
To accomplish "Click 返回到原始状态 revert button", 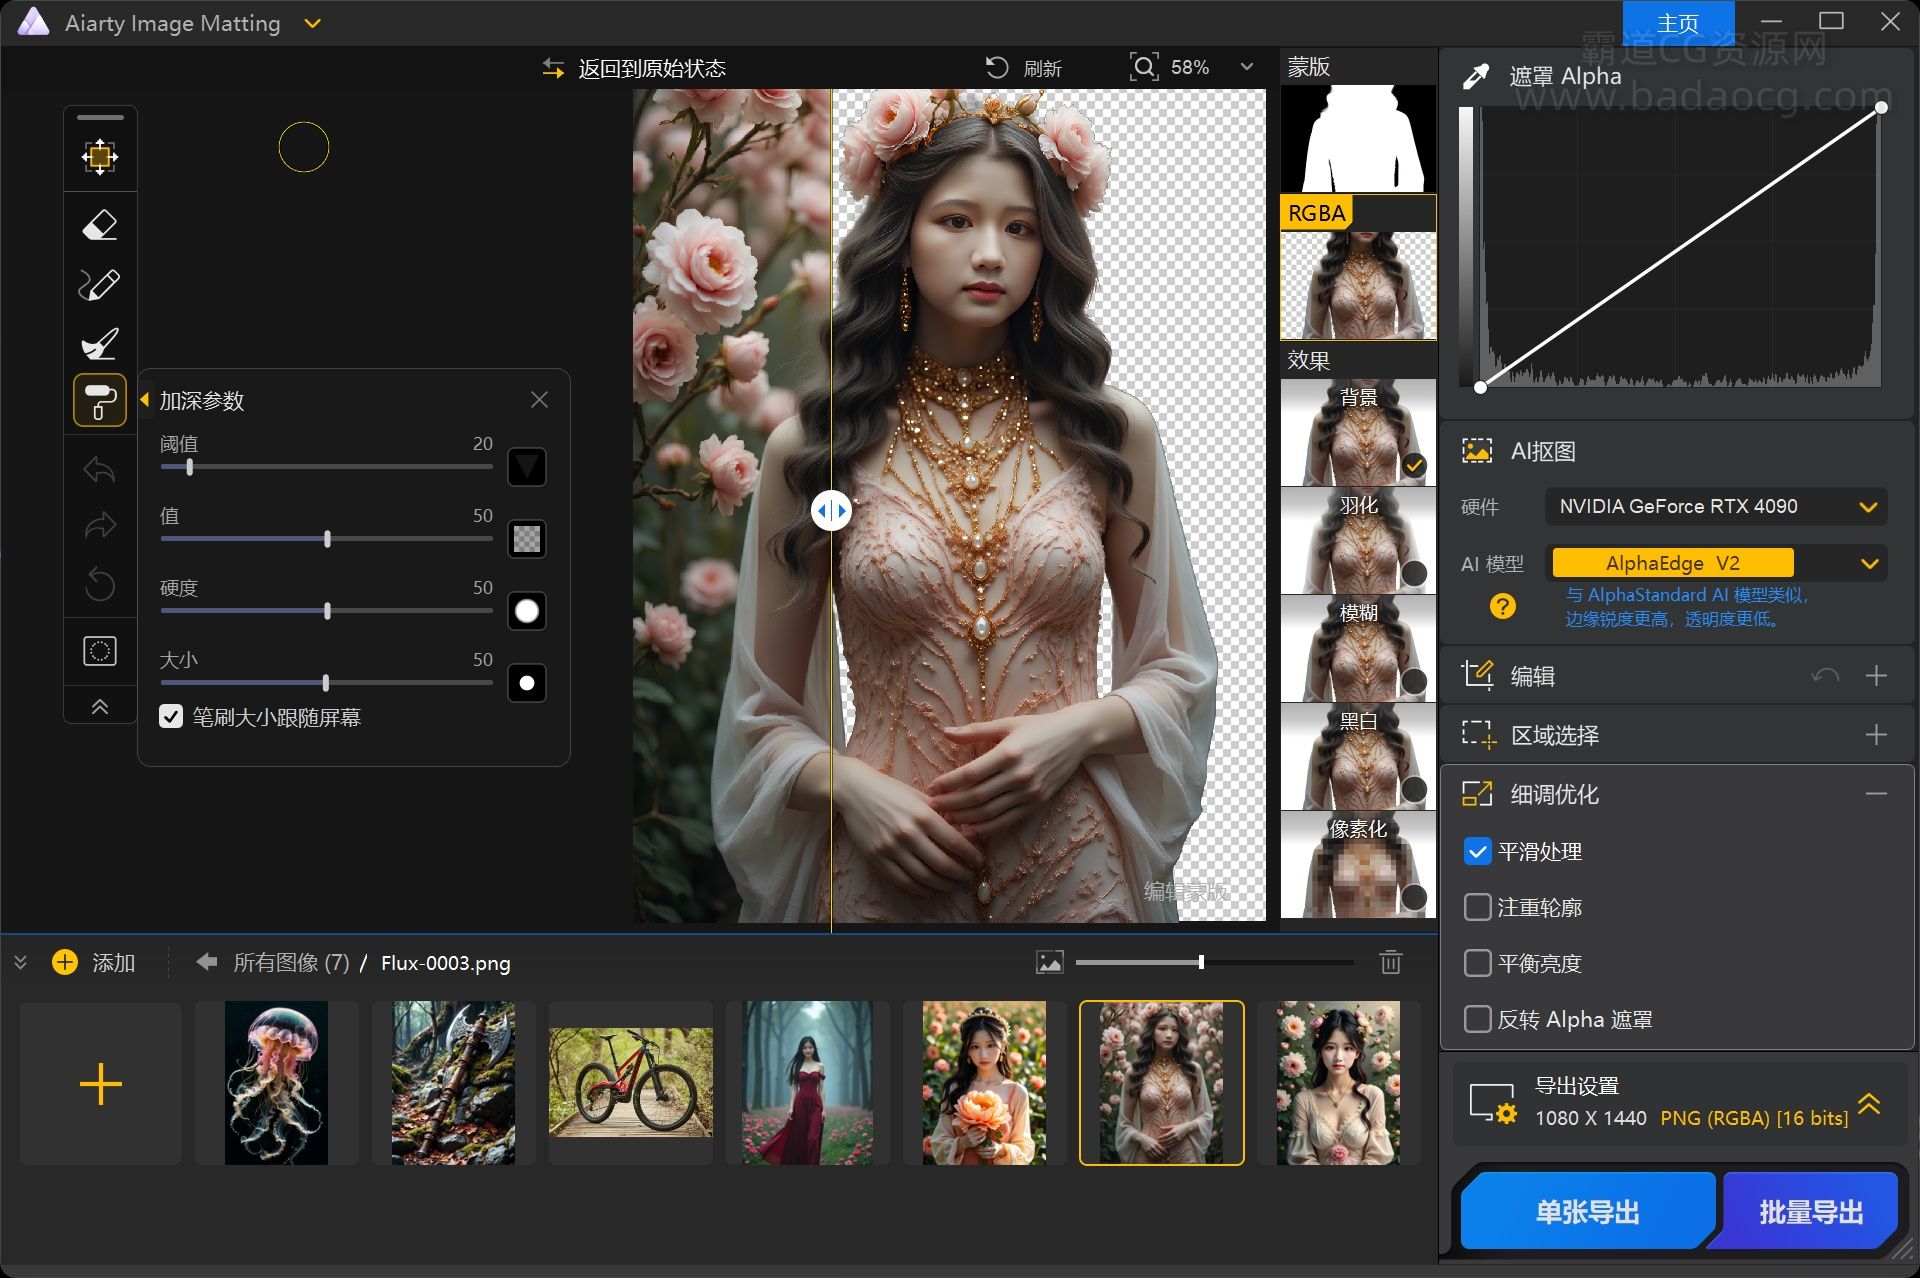I will click(634, 68).
